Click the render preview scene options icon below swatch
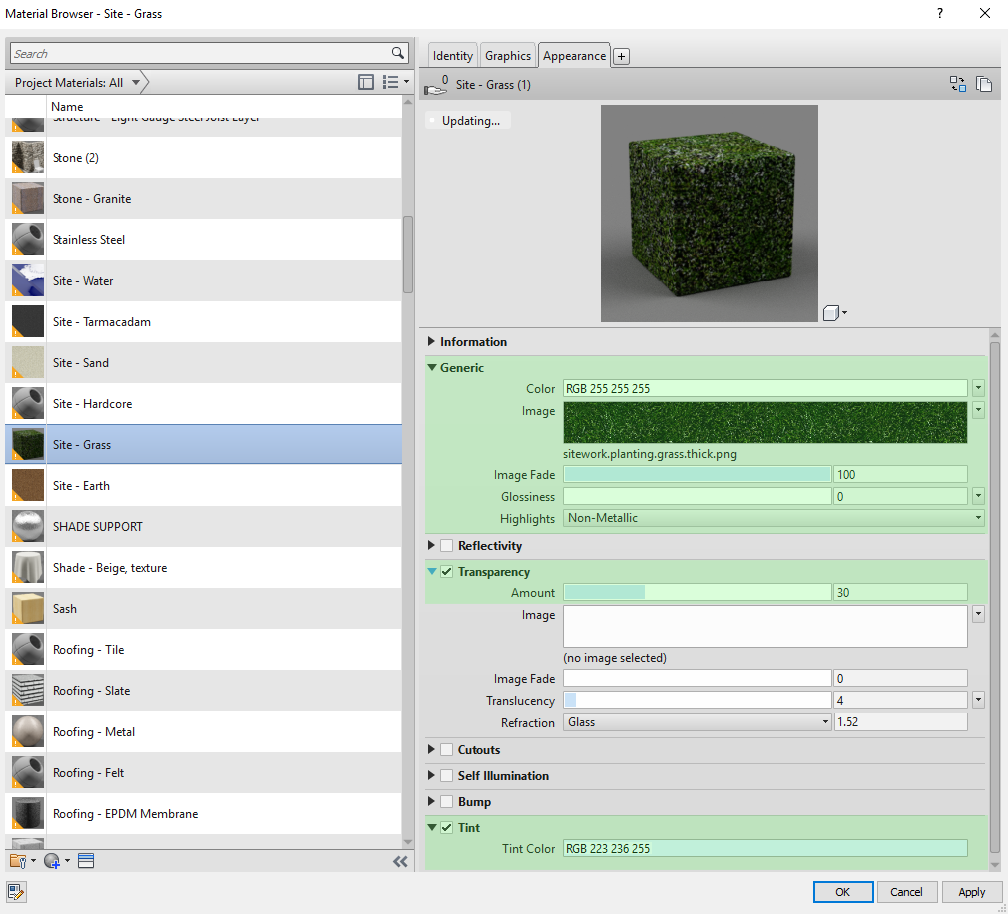This screenshot has width=1008, height=914. tap(832, 312)
